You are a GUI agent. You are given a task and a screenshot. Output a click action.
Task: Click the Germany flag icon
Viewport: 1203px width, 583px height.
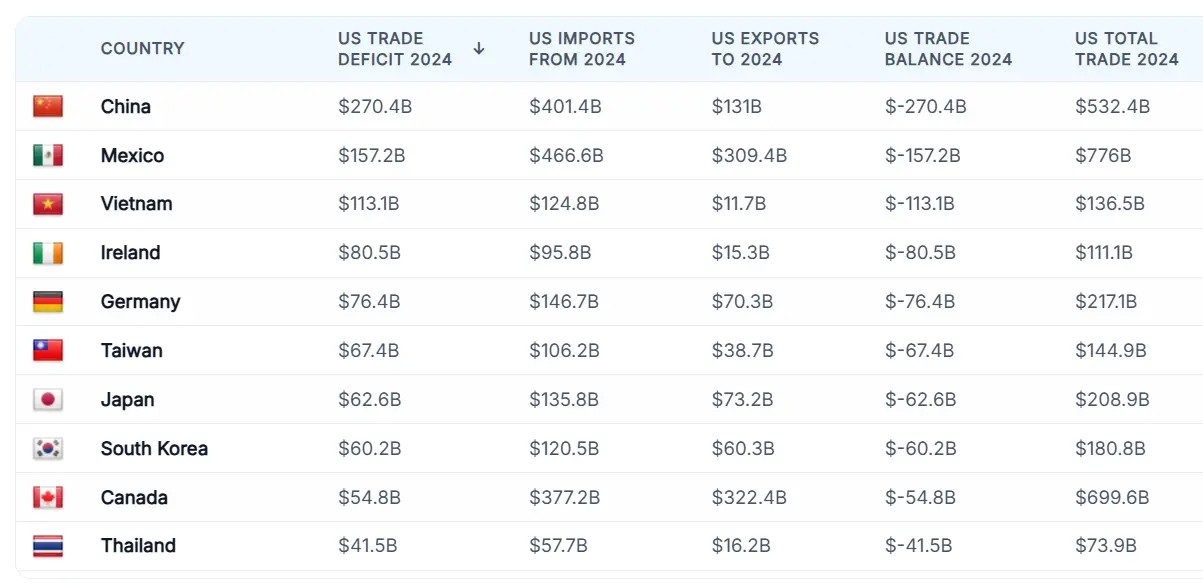click(48, 302)
